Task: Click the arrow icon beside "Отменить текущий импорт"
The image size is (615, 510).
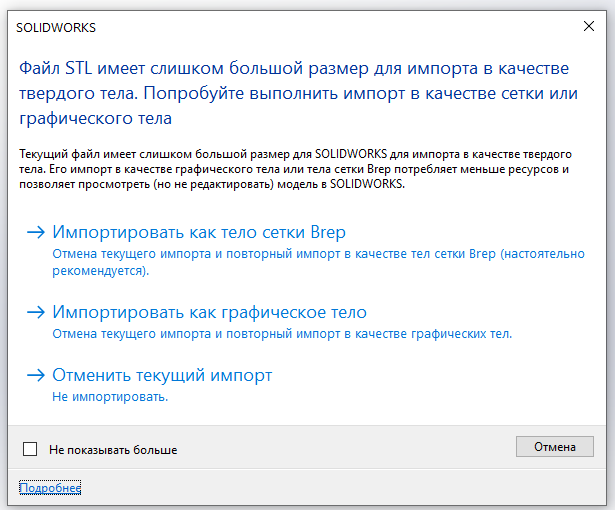Action: click(37, 376)
